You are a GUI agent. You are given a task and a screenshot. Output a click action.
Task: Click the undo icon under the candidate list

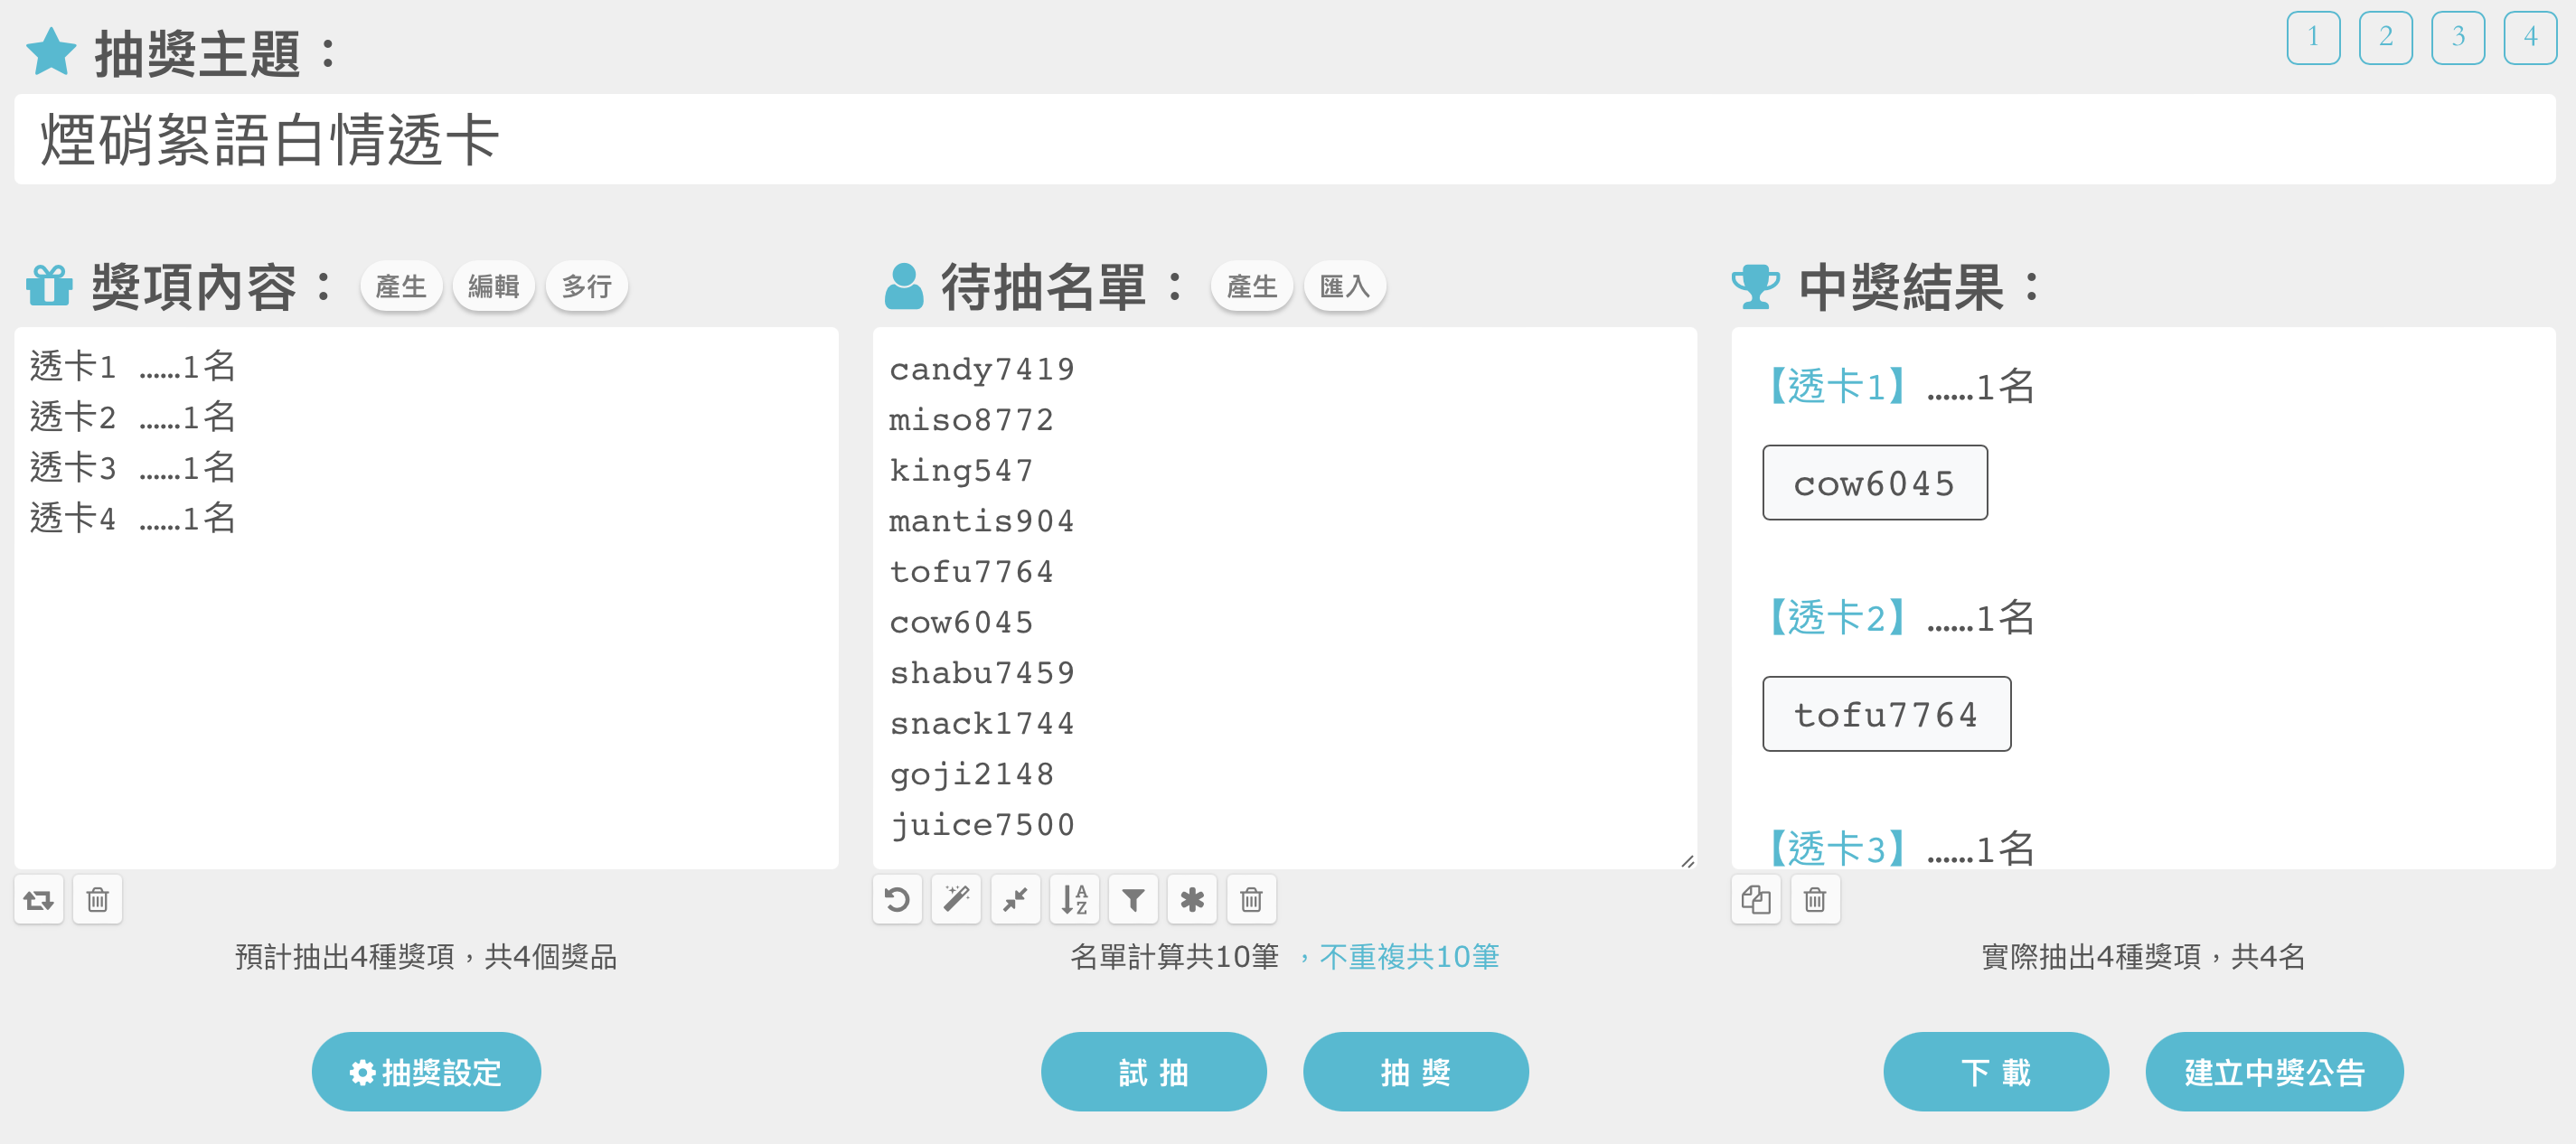click(897, 899)
